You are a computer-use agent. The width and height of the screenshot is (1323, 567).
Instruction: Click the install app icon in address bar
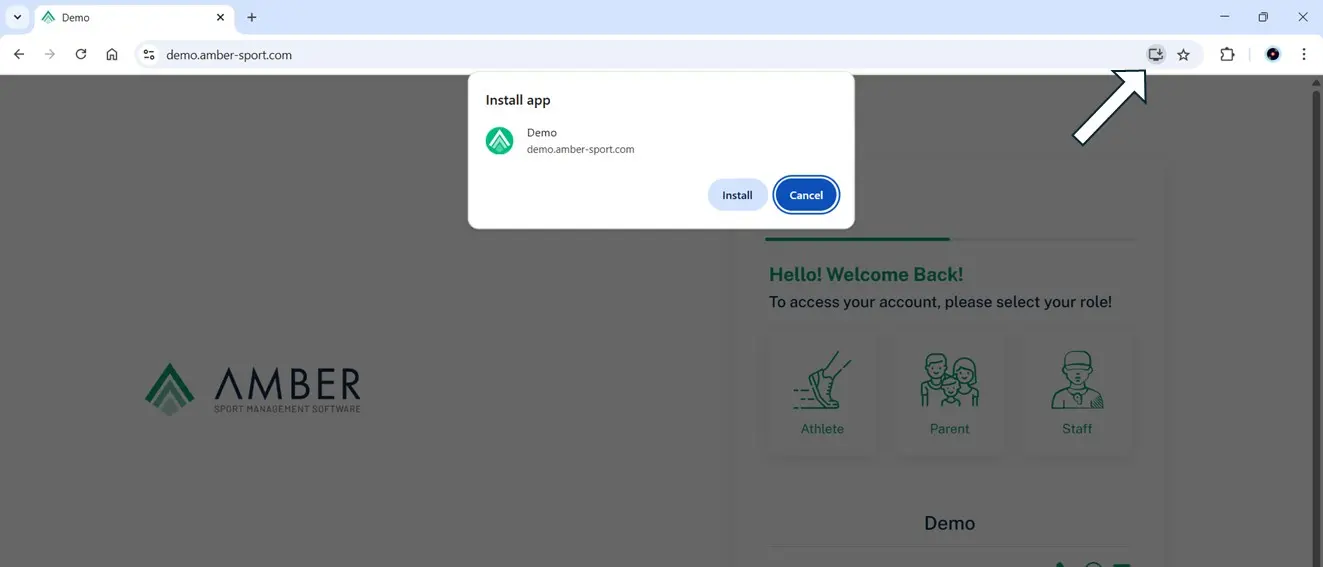[x=1156, y=55]
